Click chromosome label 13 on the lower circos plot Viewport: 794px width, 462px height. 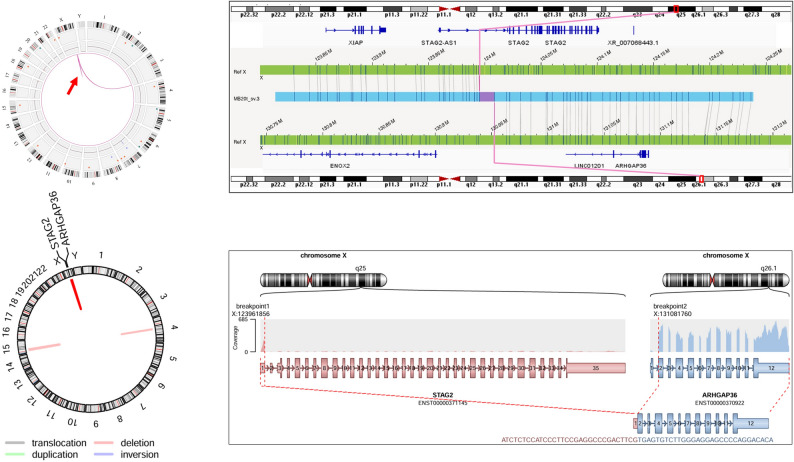point(19,384)
